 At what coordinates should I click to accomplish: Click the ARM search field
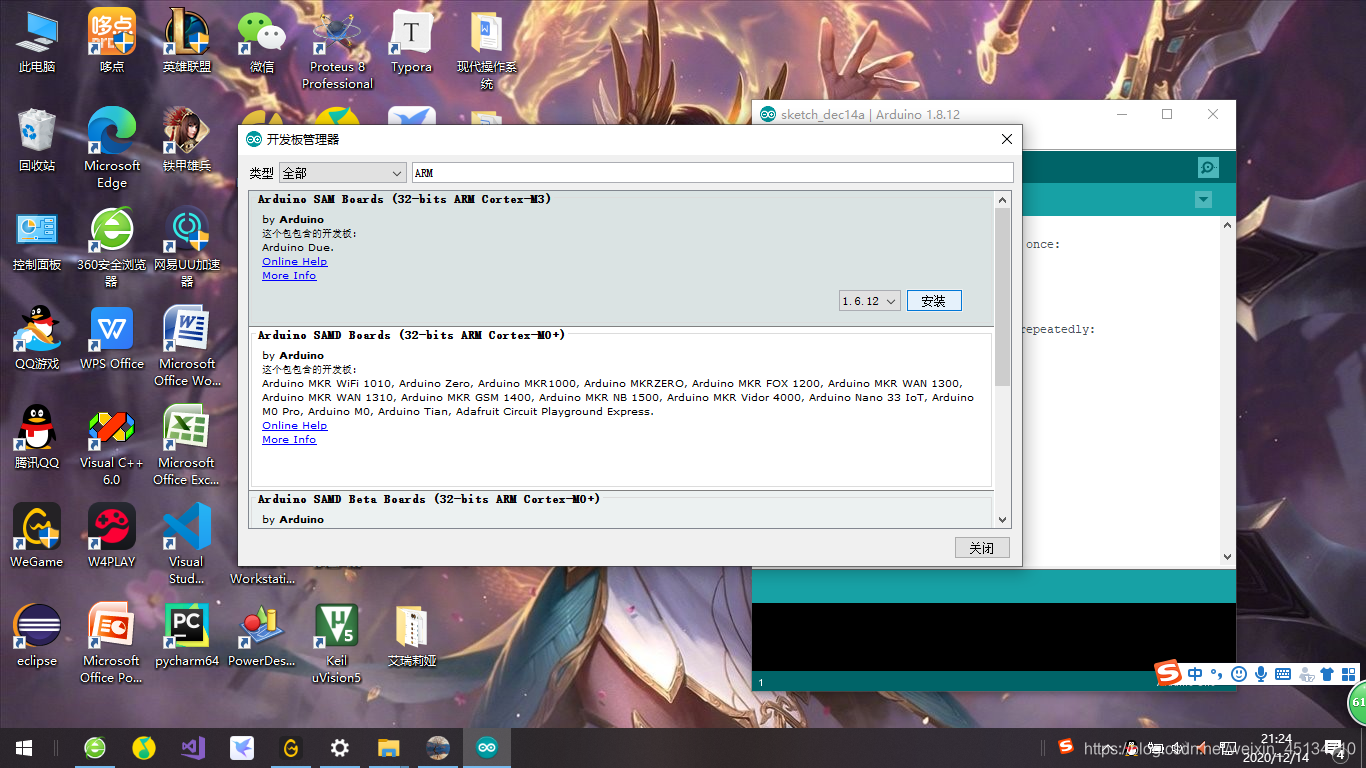click(712, 173)
